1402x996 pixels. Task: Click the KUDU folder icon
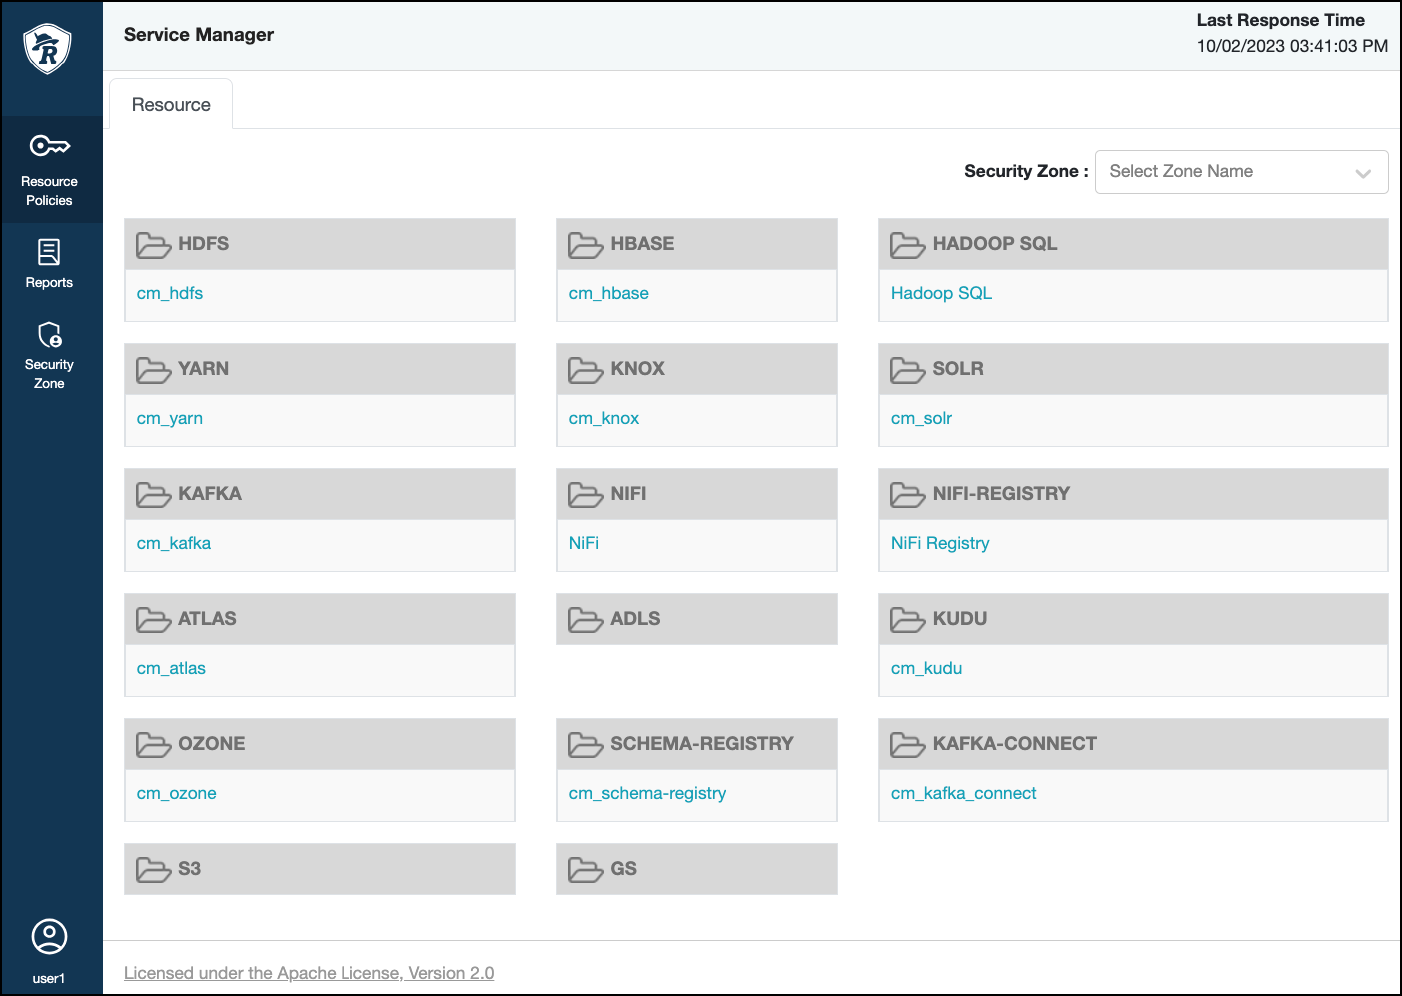point(907,620)
